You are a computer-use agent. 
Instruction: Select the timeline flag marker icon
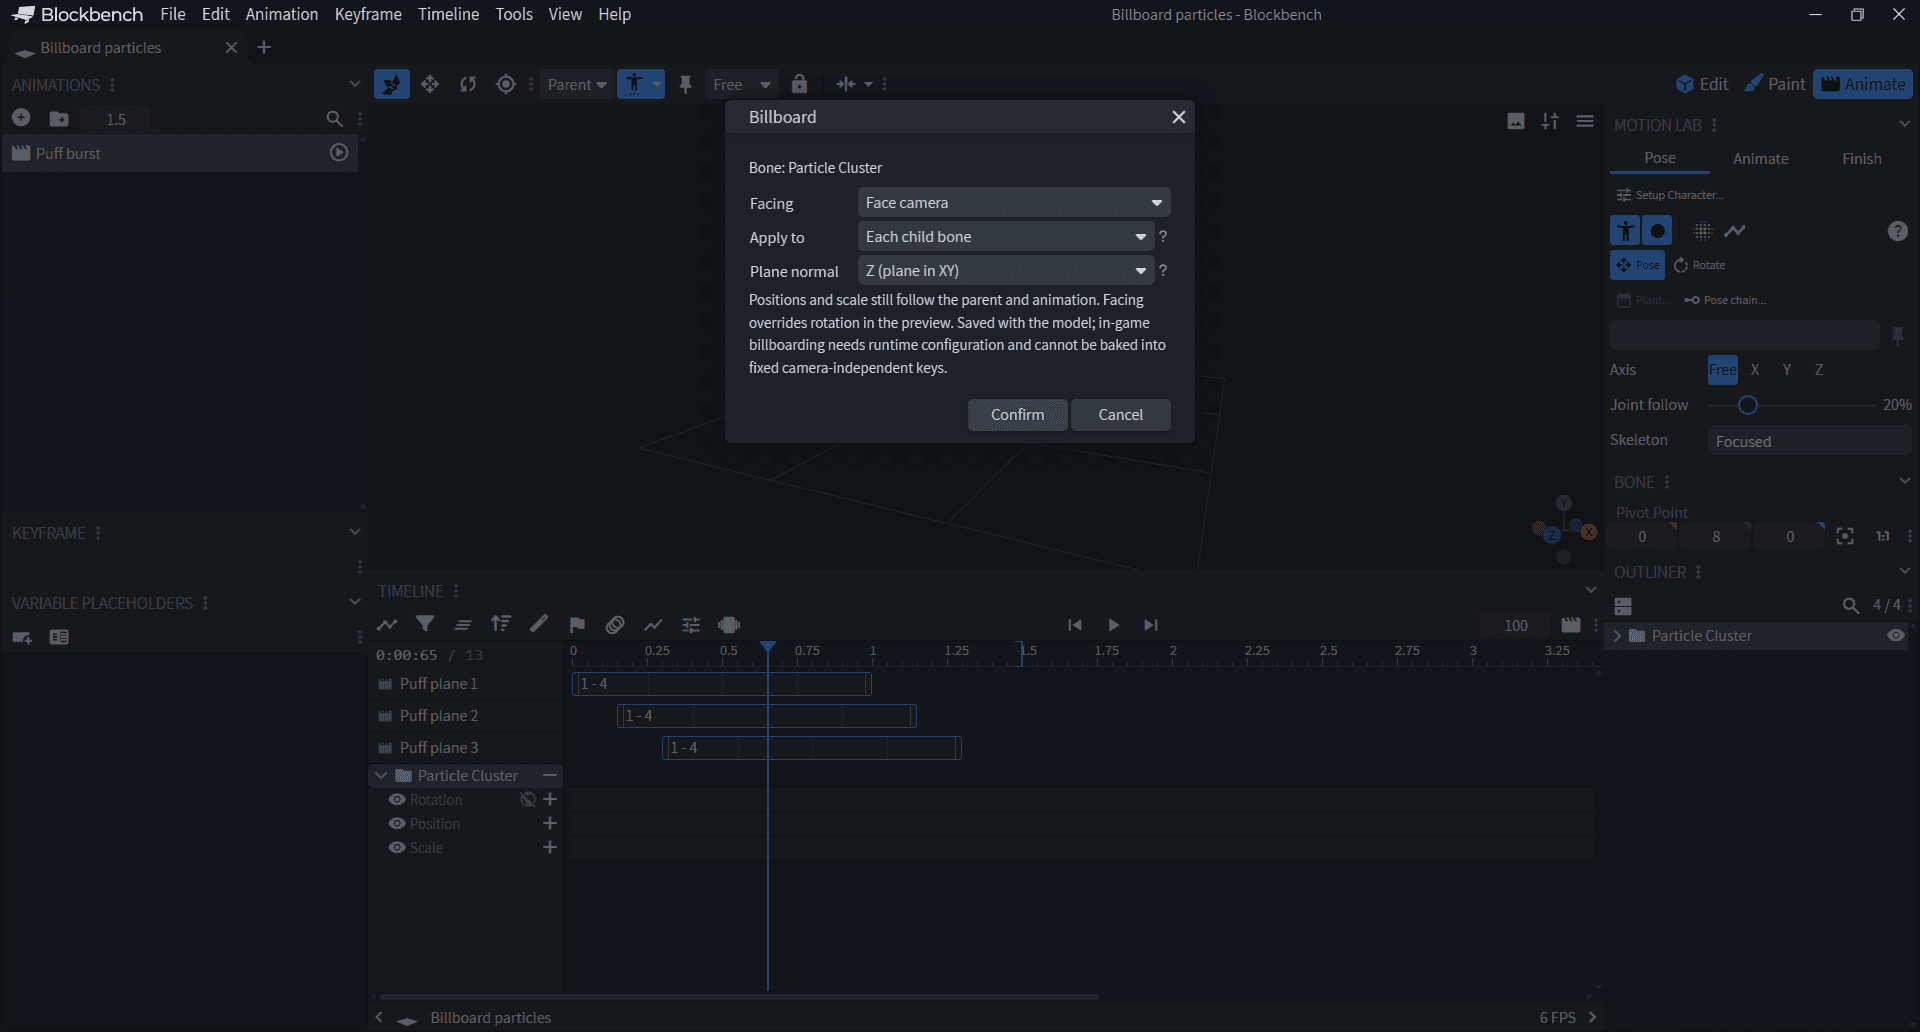tap(577, 625)
